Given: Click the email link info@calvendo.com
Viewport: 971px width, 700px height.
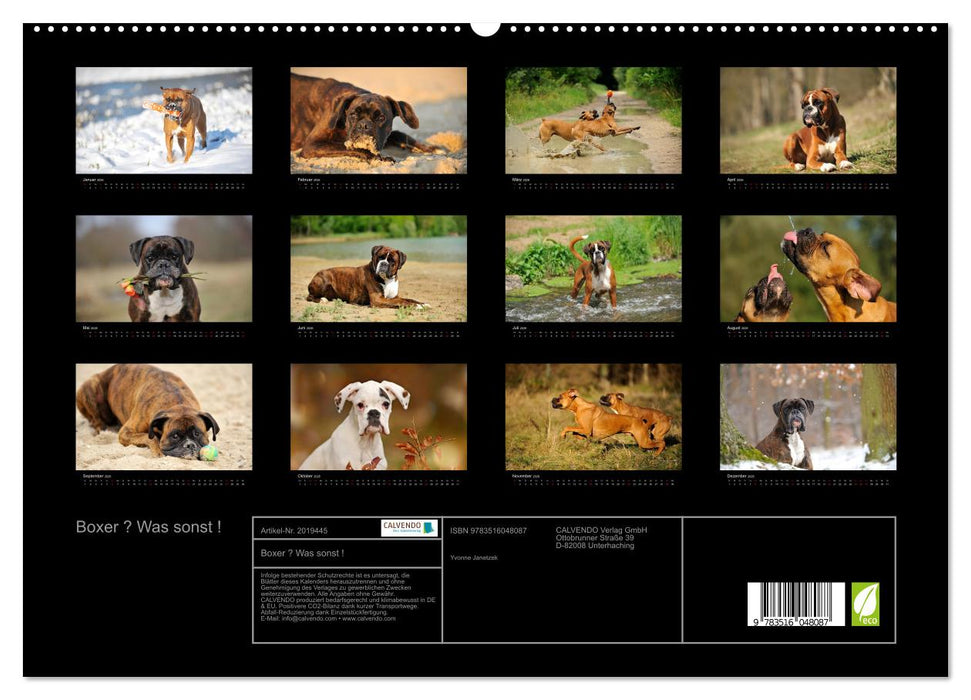Looking at the screenshot, I should pyautogui.click(x=304, y=619).
